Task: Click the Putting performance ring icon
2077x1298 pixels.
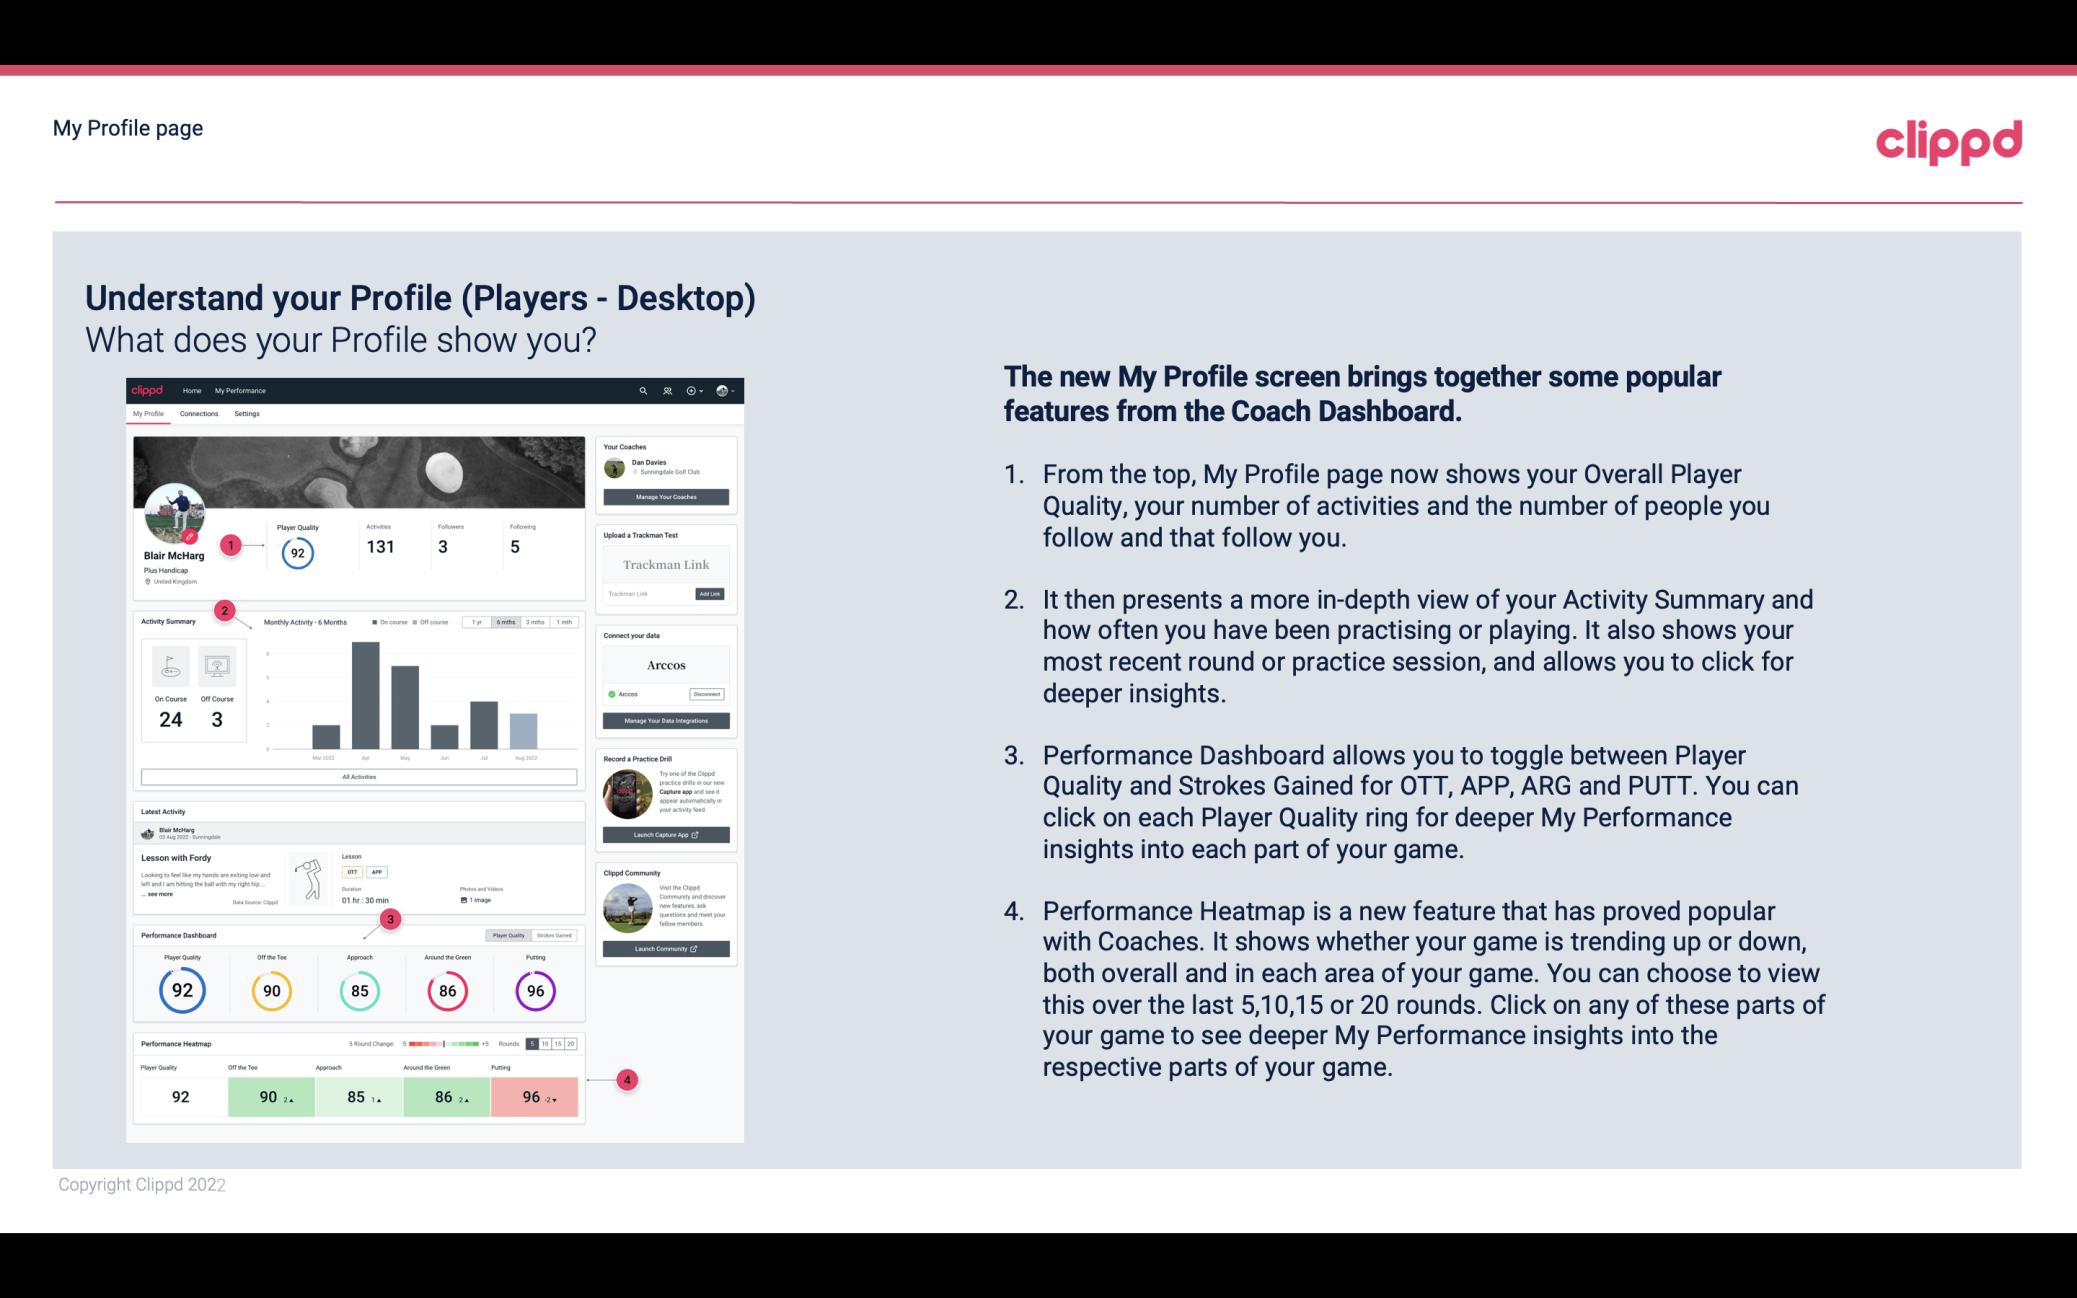Action: tap(534, 990)
